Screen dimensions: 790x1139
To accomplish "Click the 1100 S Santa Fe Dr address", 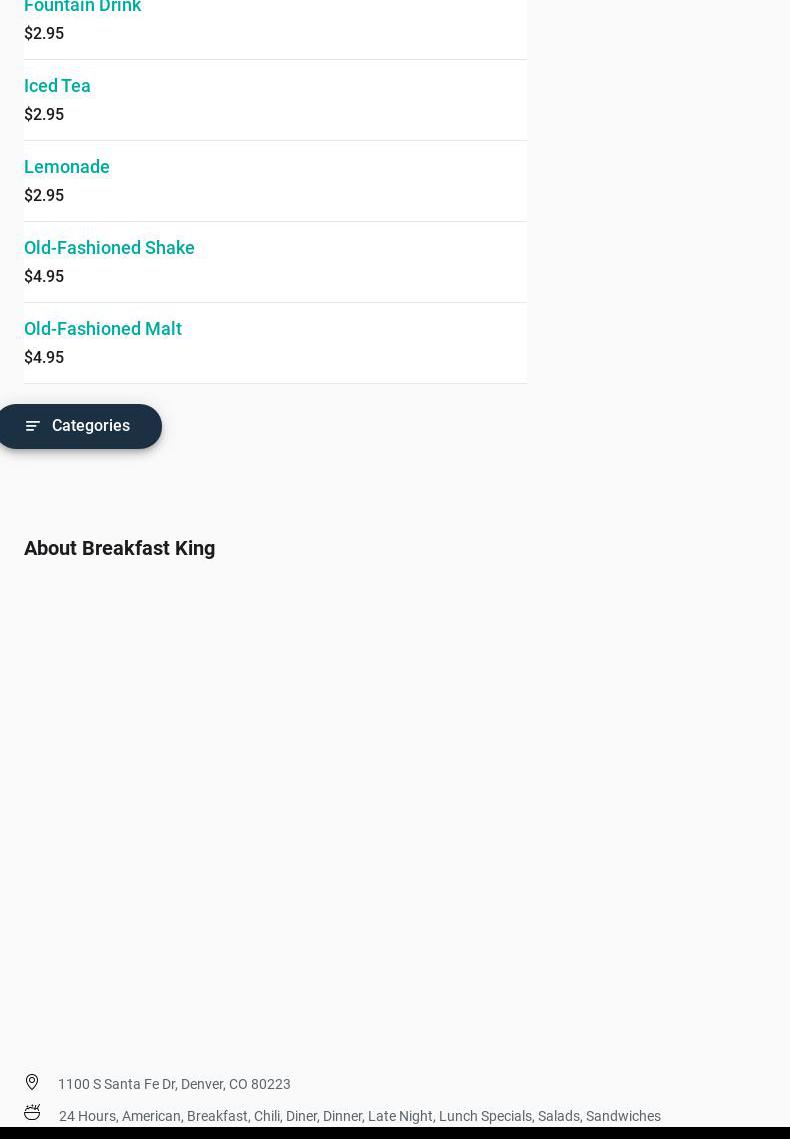I will click(x=174, y=1084).
